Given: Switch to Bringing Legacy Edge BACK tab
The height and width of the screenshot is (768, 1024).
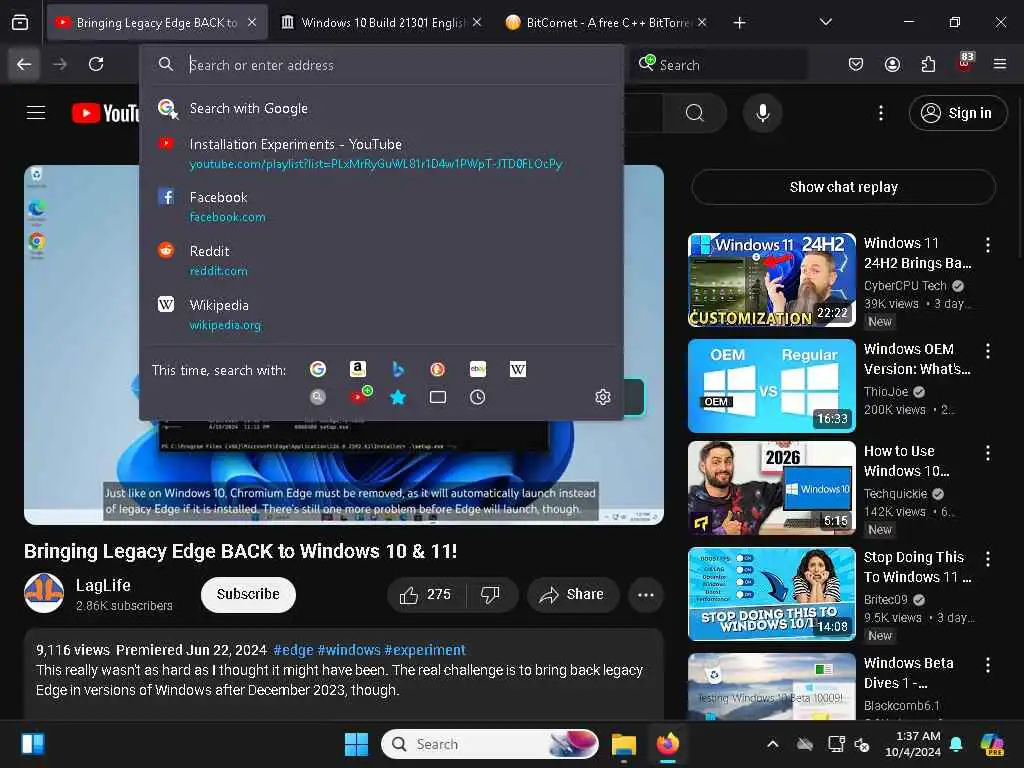Looking at the screenshot, I should point(157,23).
